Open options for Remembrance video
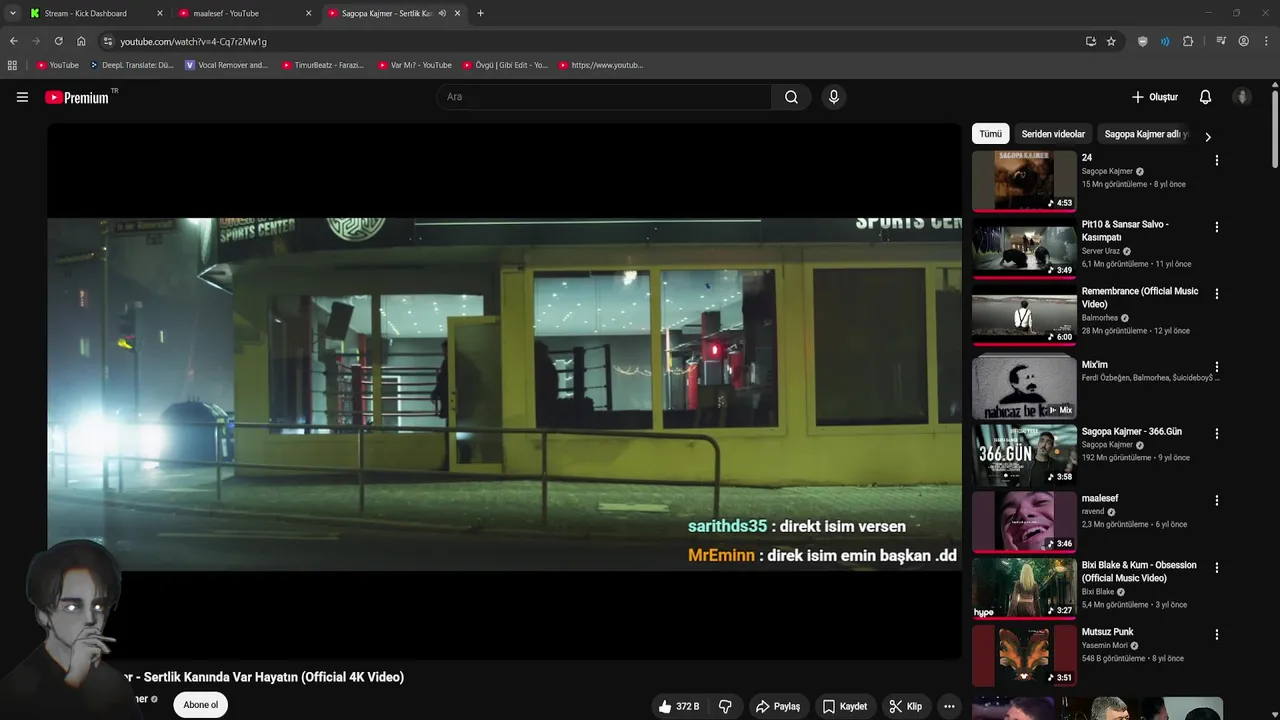The width and height of the screenshot is (1280, 720). click(1216, 294)
